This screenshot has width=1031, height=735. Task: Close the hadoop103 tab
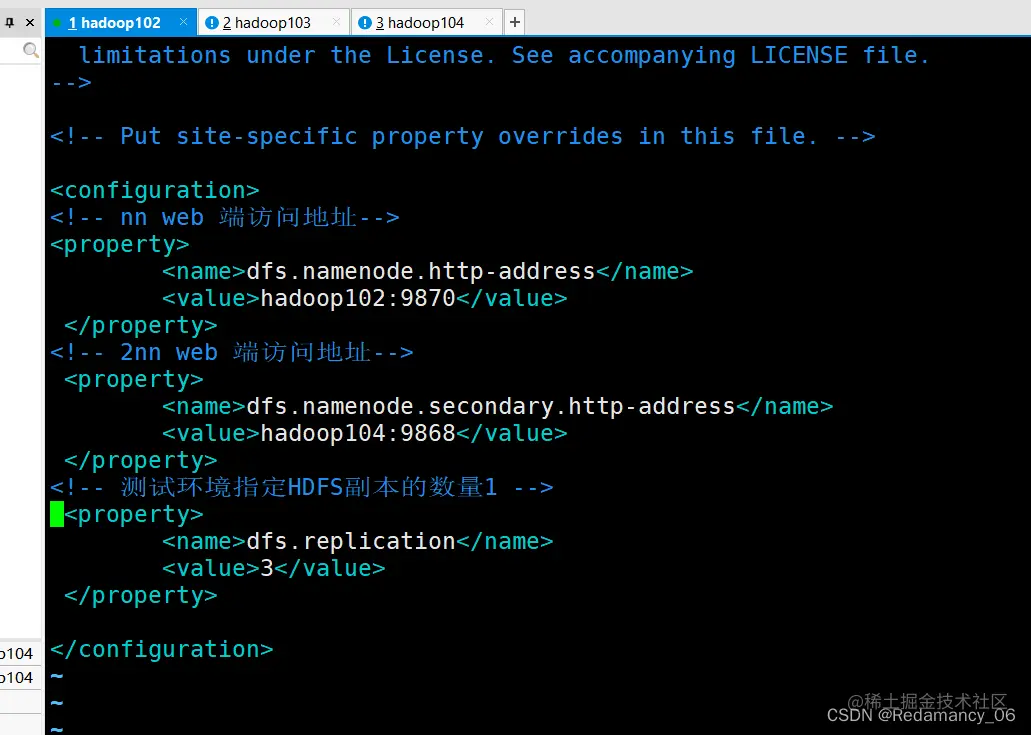coord(337,22)
